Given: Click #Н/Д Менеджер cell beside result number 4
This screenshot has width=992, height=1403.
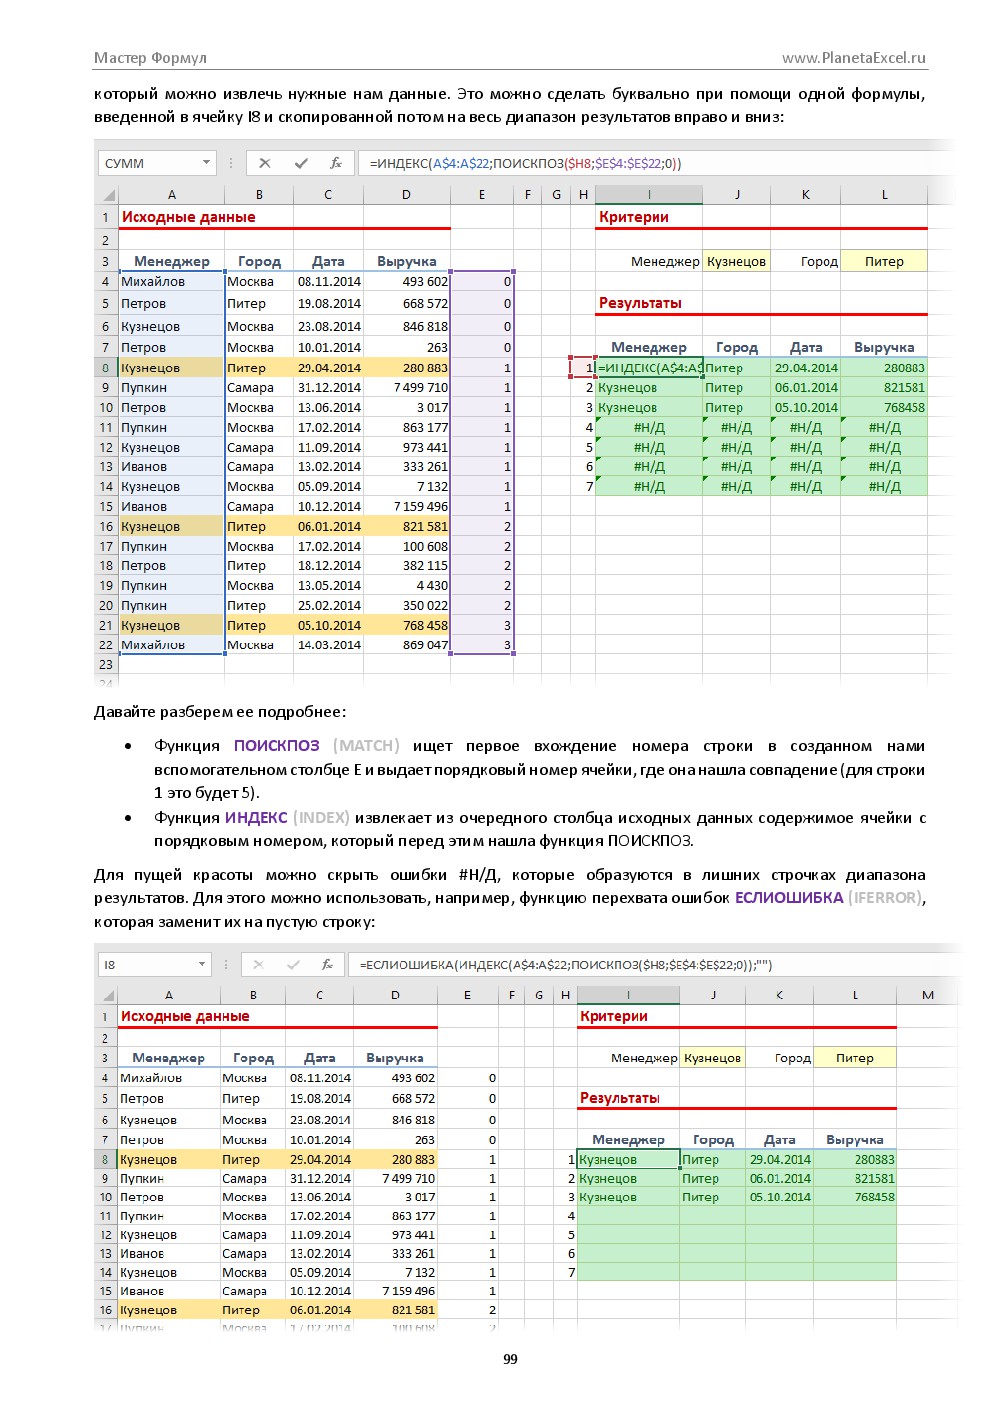Looking at the screenshot, I should tap(649, 428).
